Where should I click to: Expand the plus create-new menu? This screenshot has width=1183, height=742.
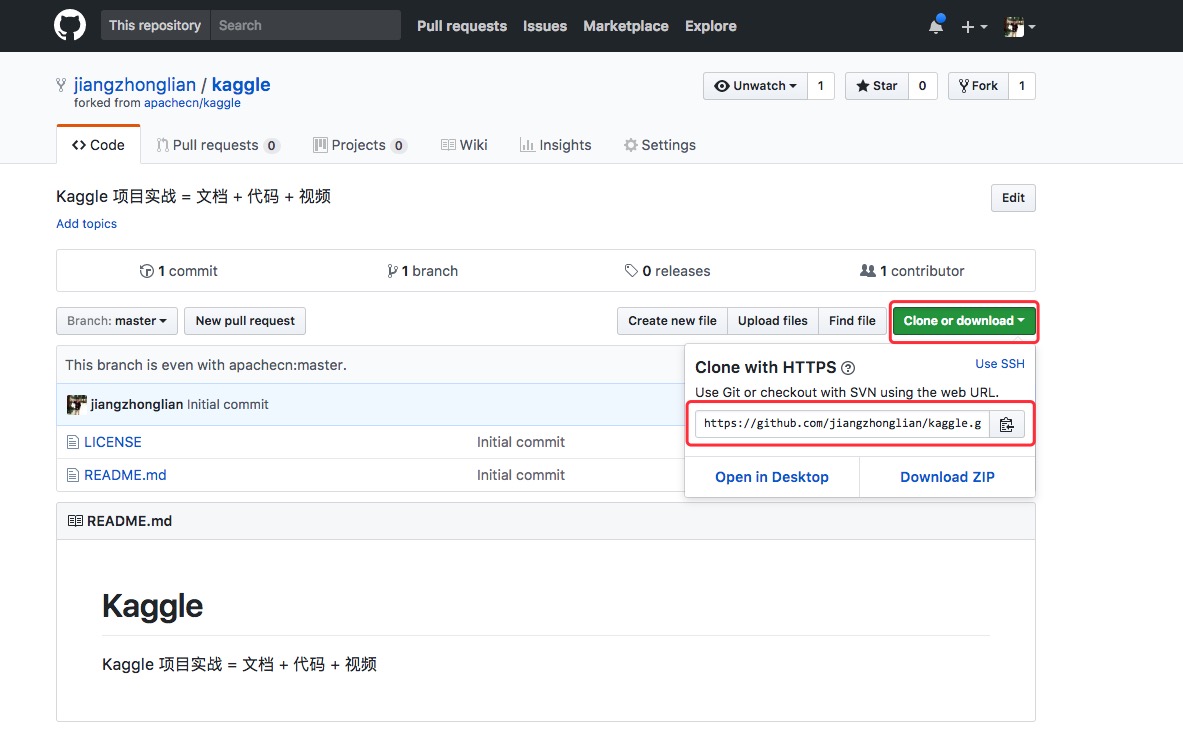point(974,27)
